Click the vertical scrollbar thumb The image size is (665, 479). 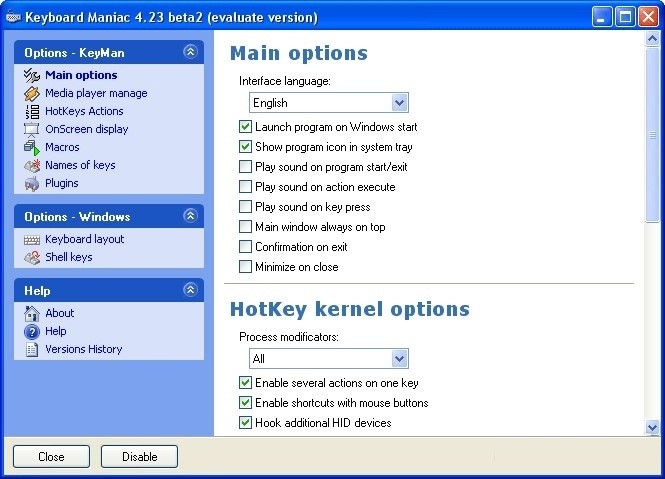pyautogui.click(x=652, y=135)
